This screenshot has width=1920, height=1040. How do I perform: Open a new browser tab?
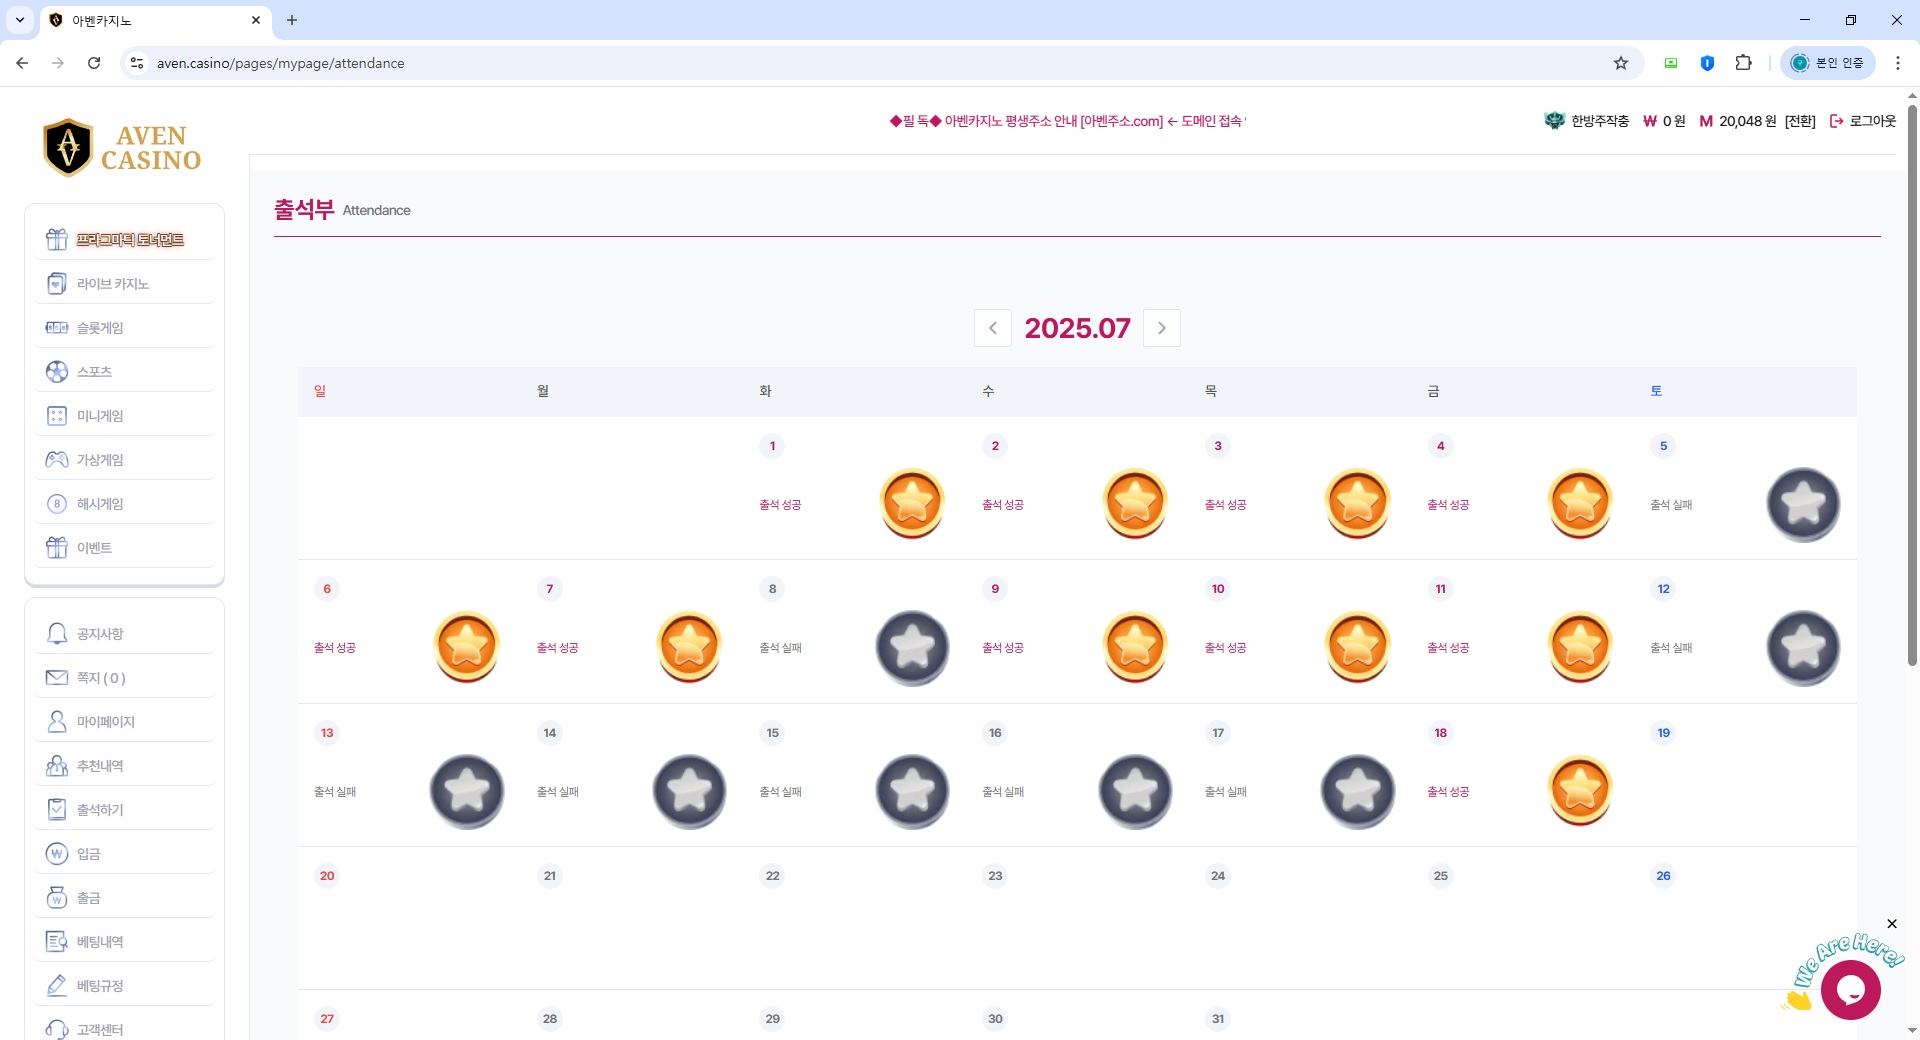(x=292, y=20)
